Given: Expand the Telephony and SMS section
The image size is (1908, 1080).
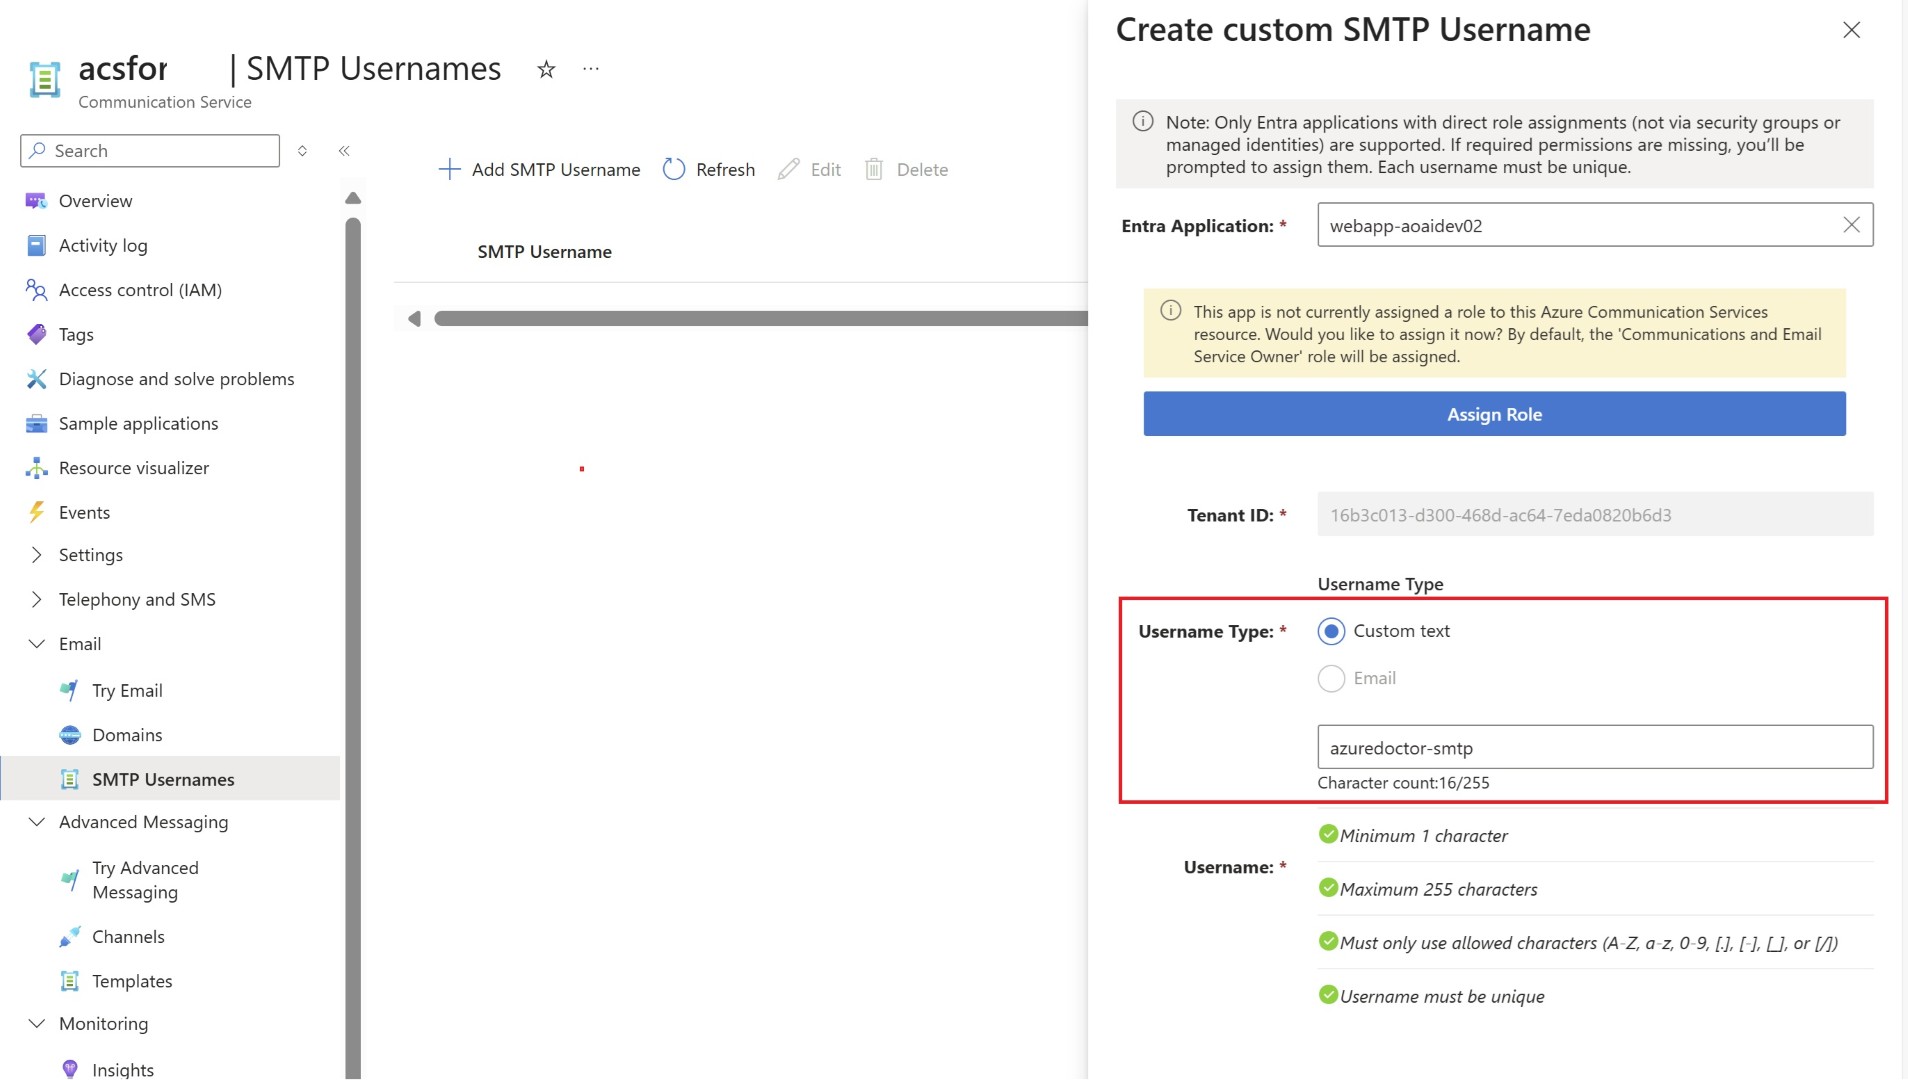Looking at the screenshot, I should click(x=37, y=599).
